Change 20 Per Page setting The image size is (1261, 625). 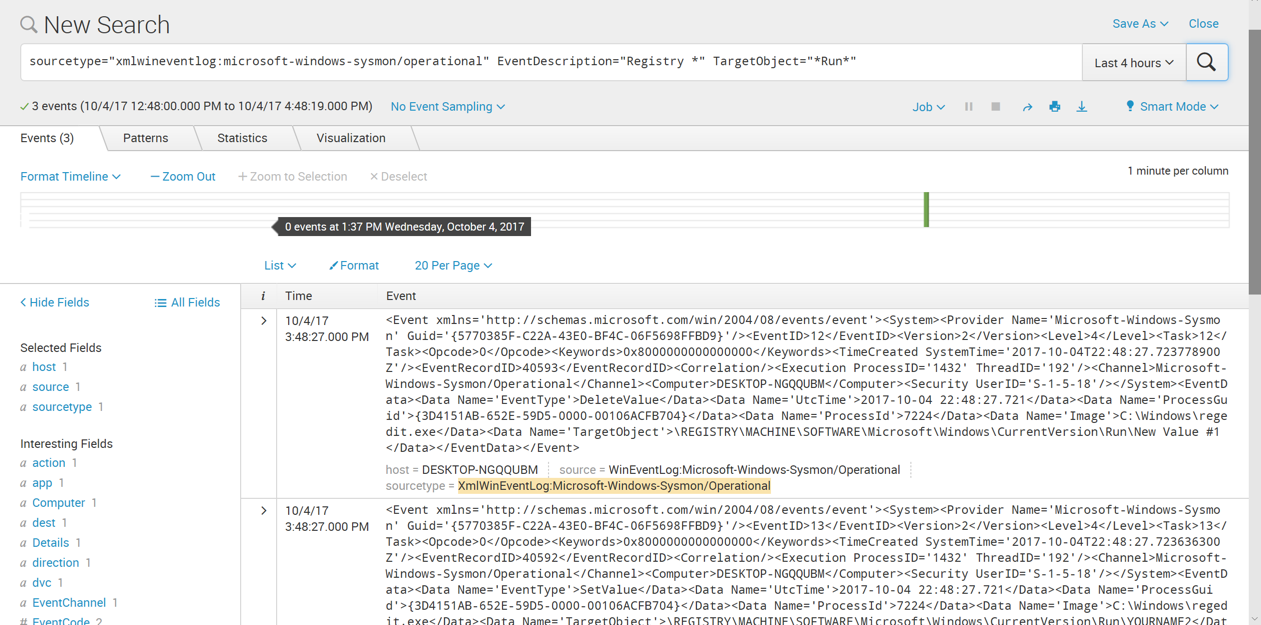click(x=453, y=265)
